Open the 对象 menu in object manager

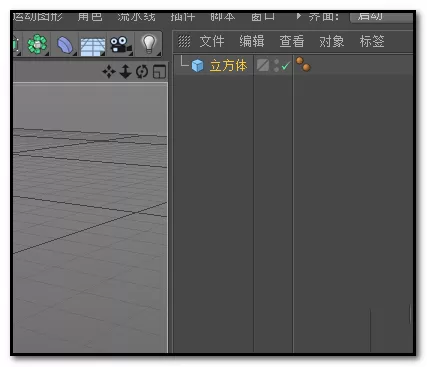(332, 41)
